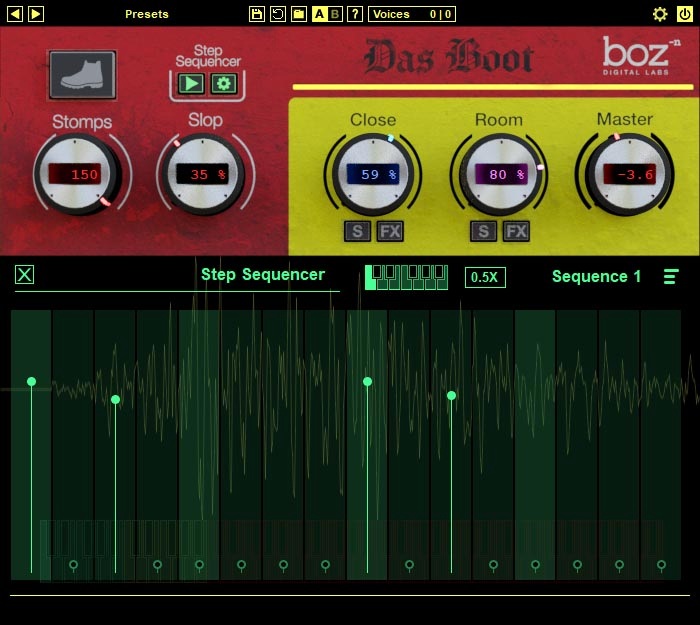
Task: Click the Voices counter box
Action: [412, 14]
